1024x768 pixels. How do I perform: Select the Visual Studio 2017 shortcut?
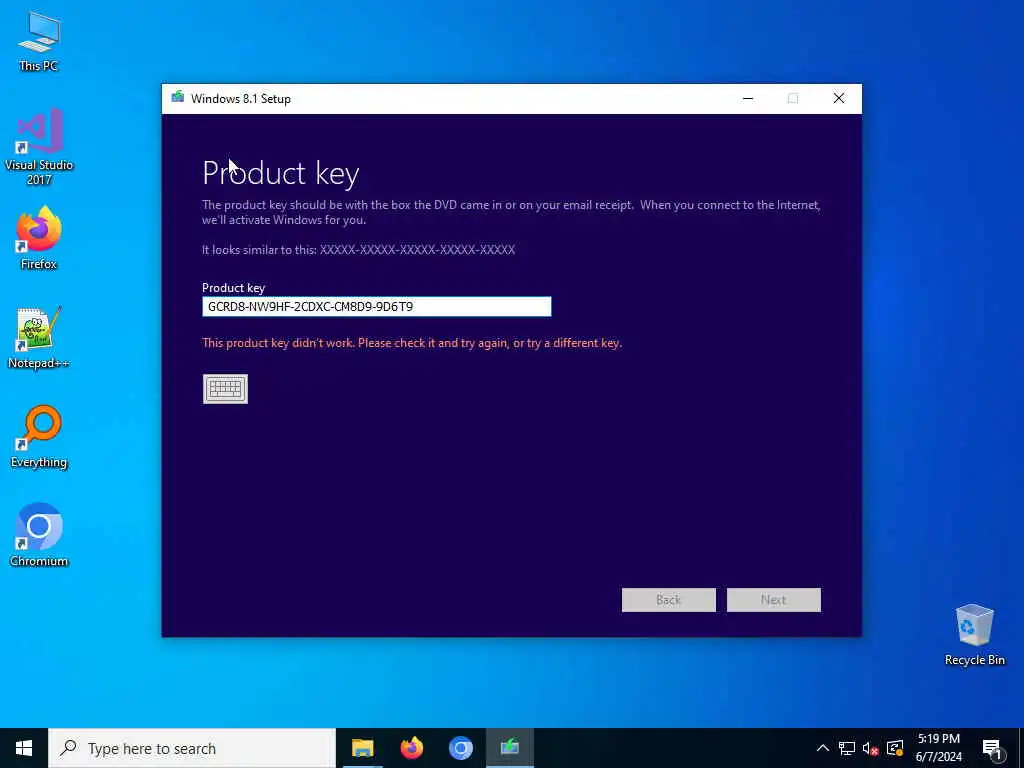[39, 147]
